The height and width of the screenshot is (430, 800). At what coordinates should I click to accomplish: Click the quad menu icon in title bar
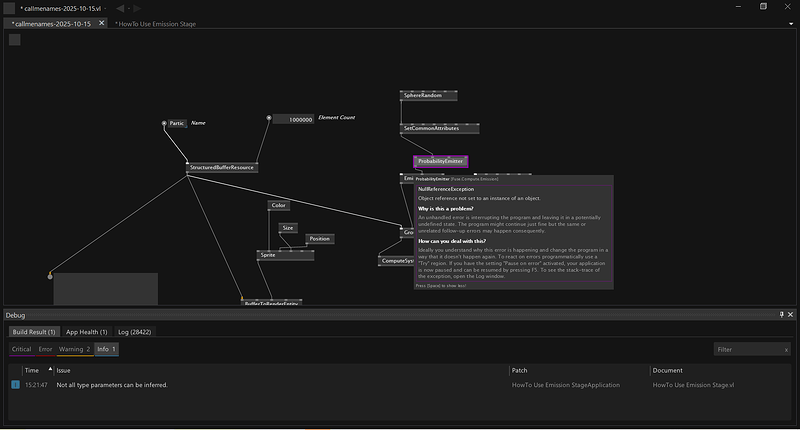(x=9, y=7)
